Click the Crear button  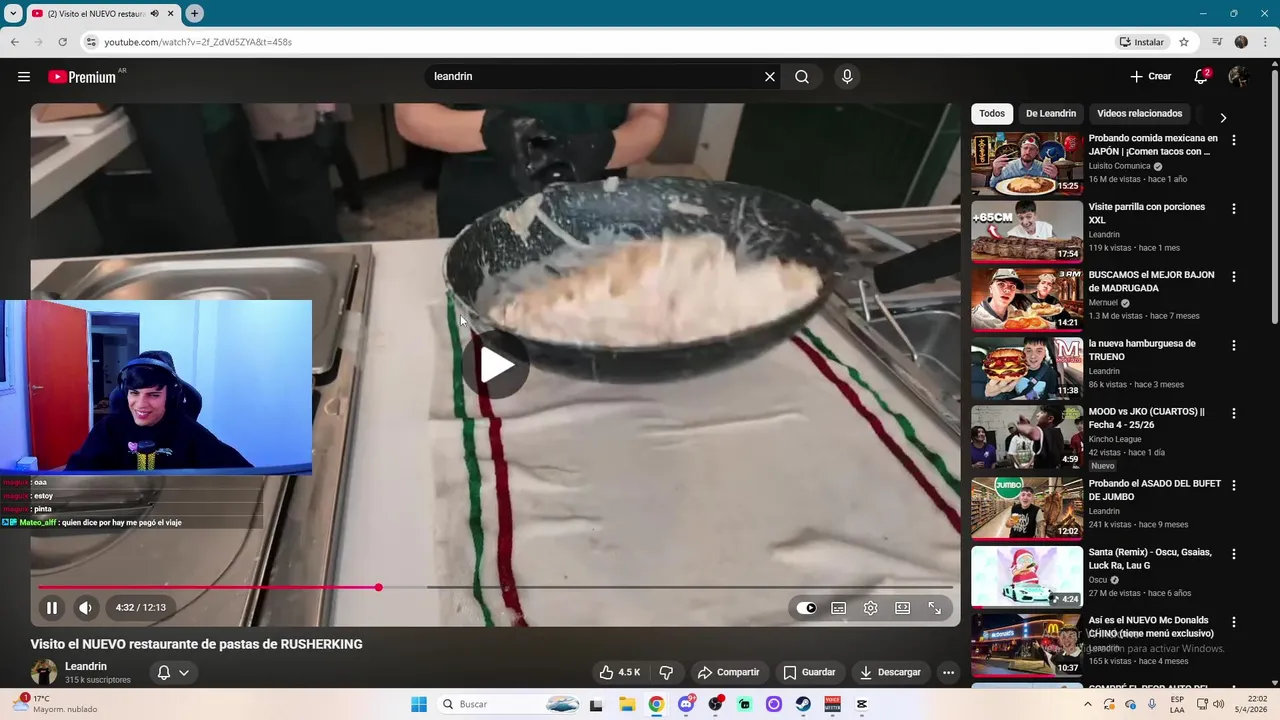1151,76
